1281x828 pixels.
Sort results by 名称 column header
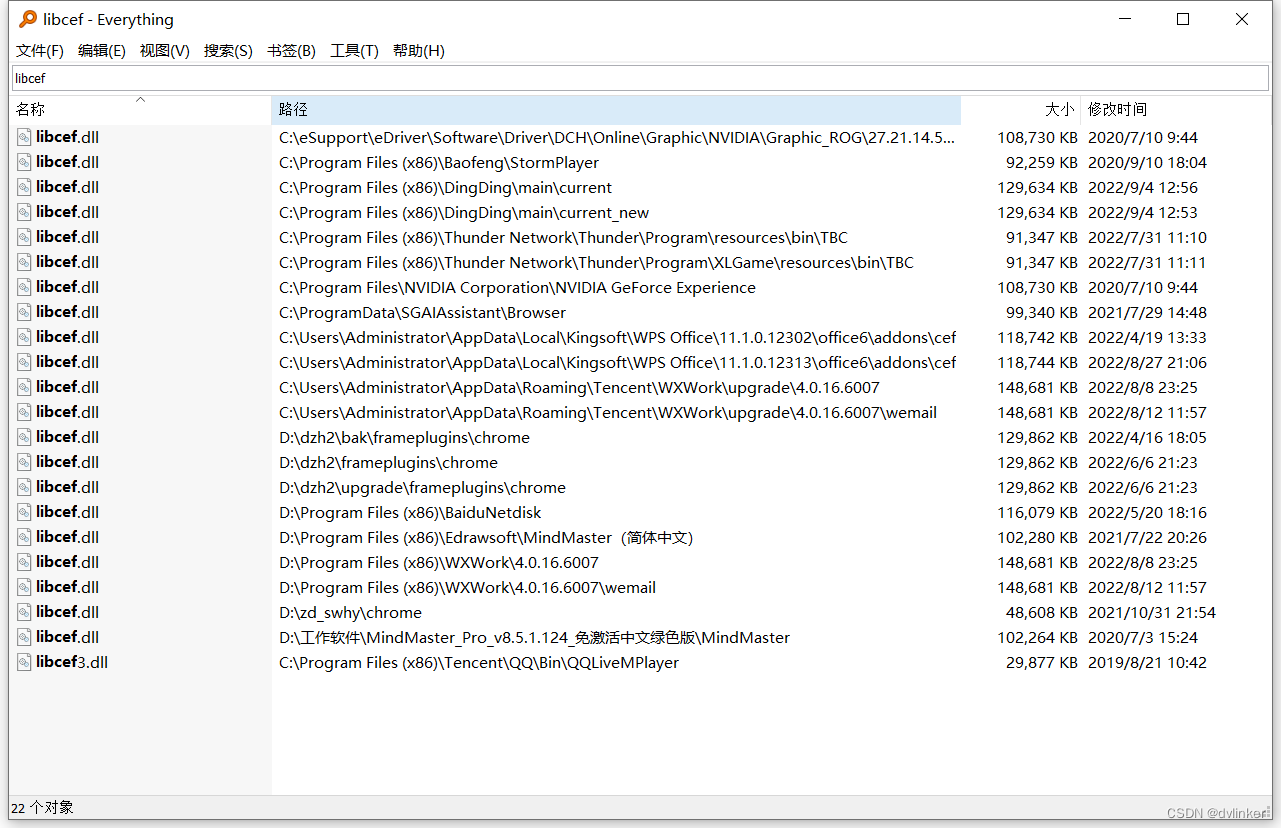pyautogui.click(x=140, y=109)
